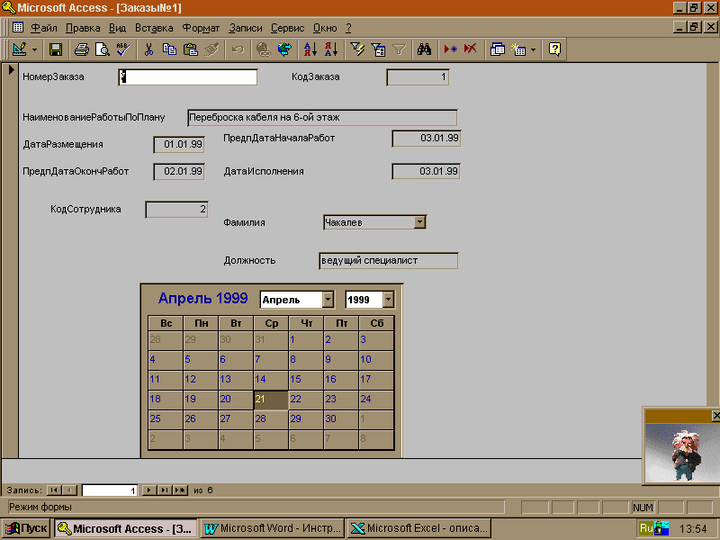Open Help with the question mark icon

tap(555, 49)
